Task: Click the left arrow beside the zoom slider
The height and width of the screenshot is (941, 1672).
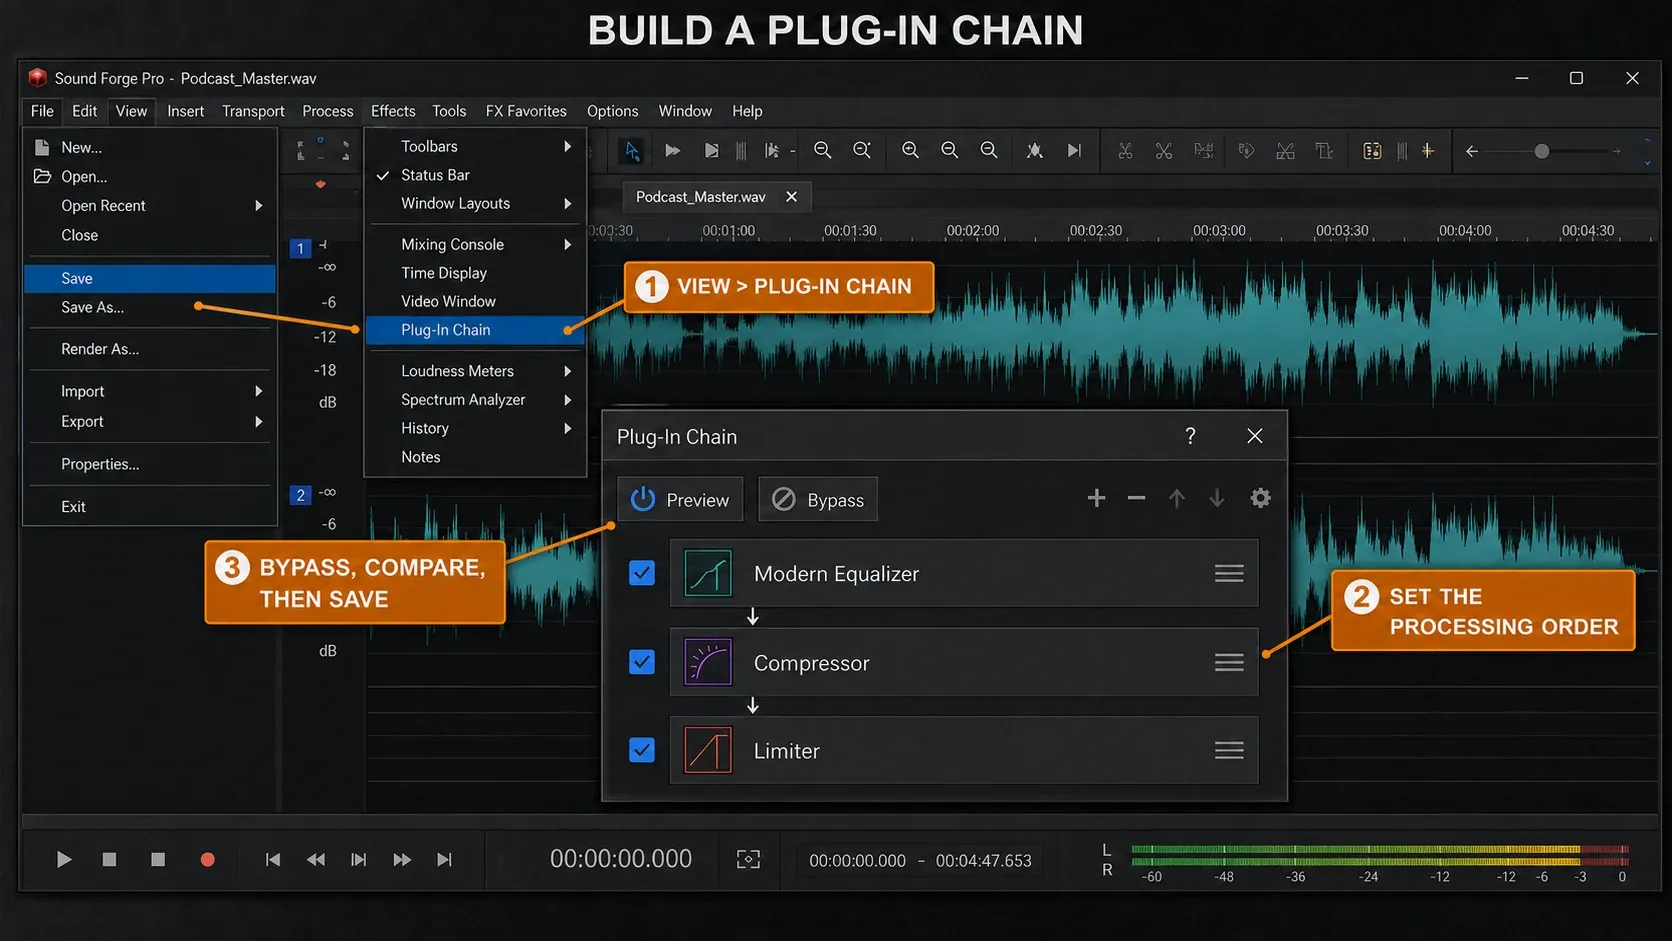Action: tap(1471, 151)
